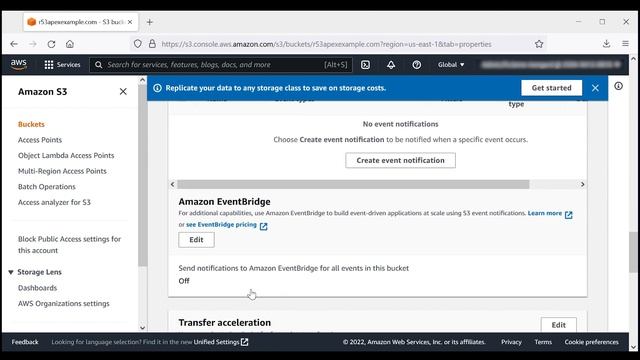Open the info panel icon
Viewport: 640px width, 360px height.
coord(618,86)
